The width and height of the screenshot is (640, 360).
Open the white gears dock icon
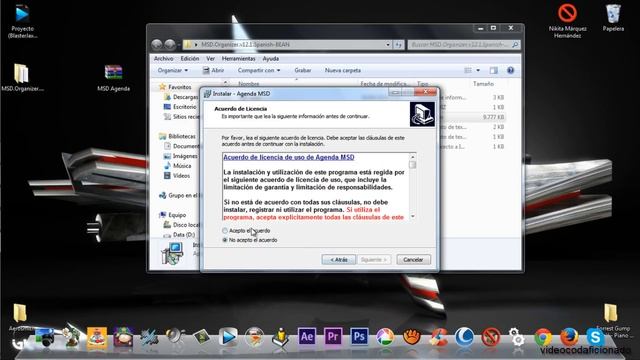click(517, 337)
